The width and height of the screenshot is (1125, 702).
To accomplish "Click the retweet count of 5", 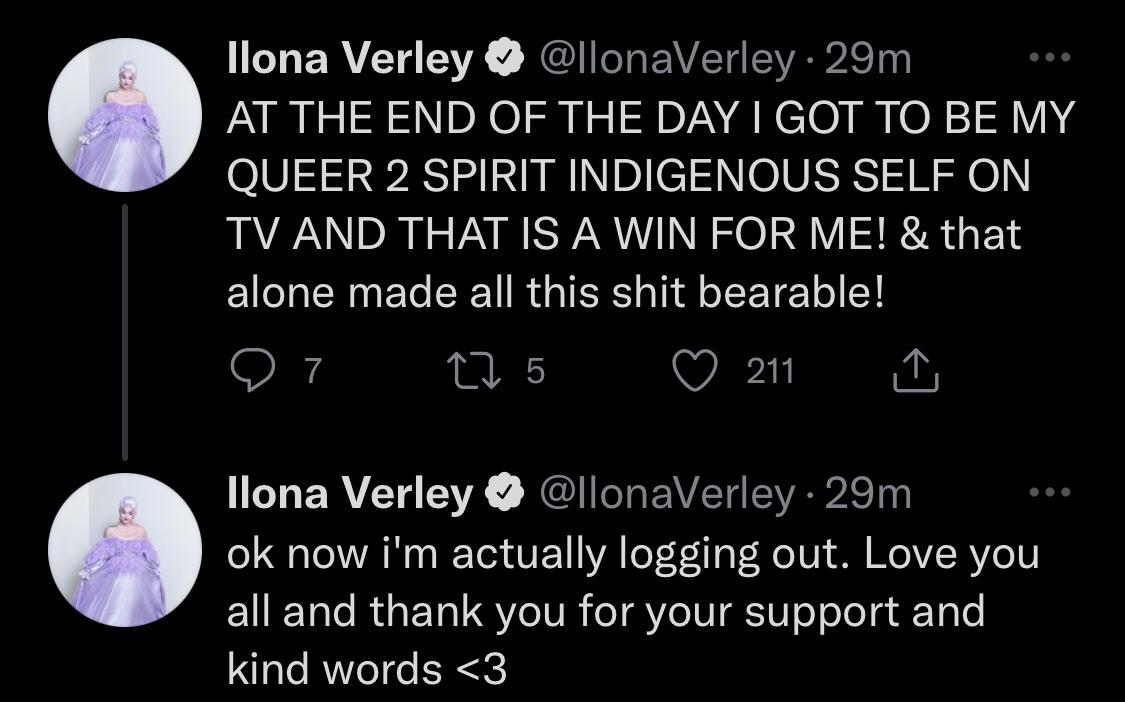I will pos(534,372).
